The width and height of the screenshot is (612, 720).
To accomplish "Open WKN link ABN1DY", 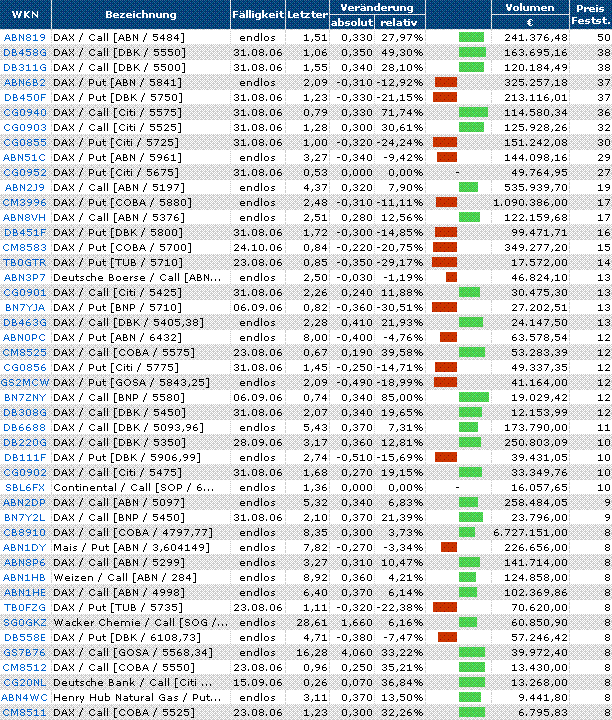I will click(25, 547).
